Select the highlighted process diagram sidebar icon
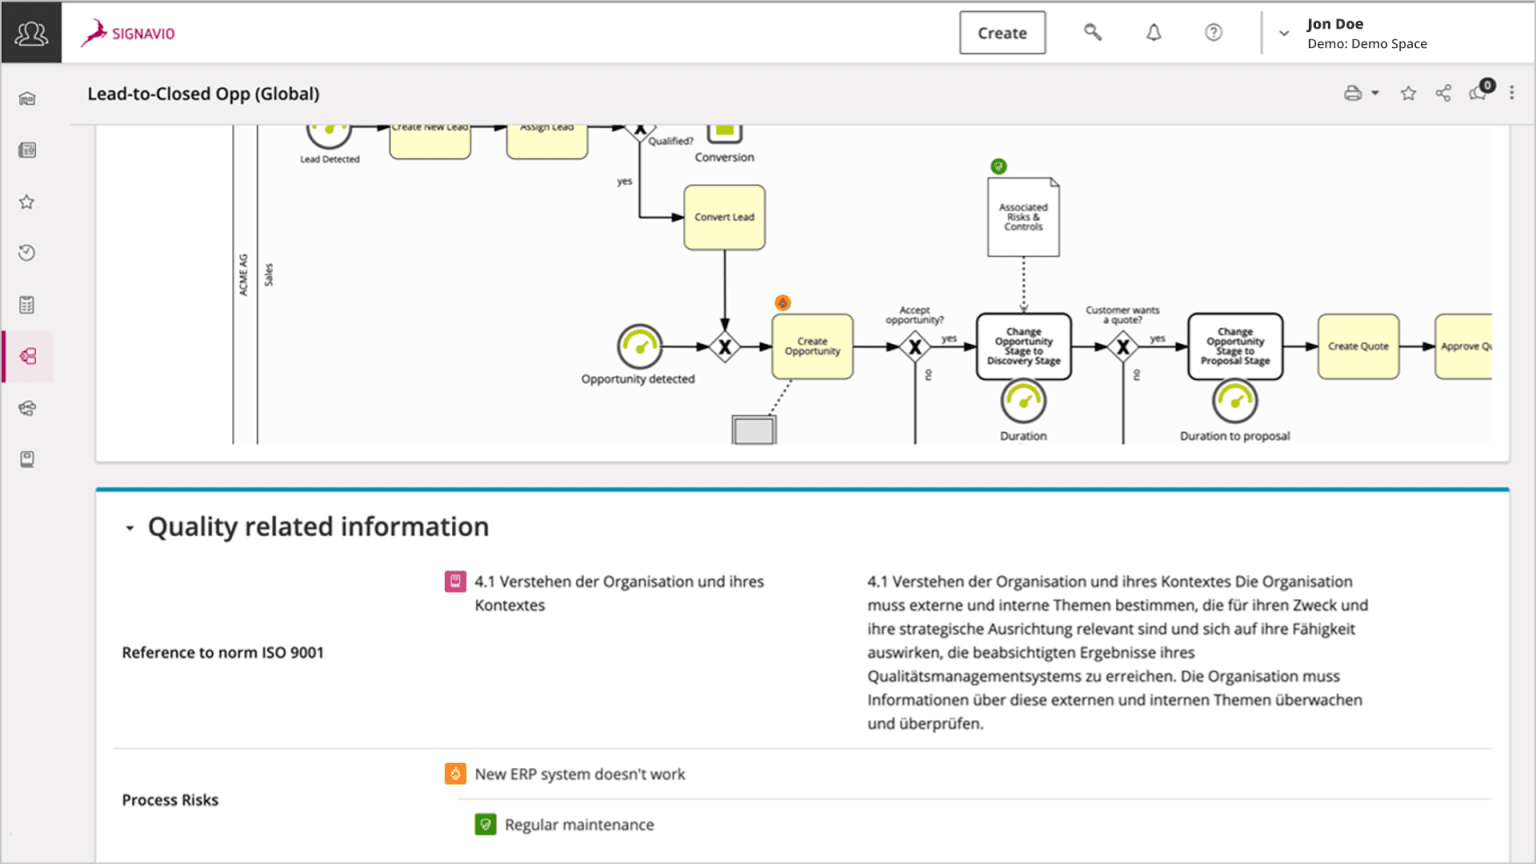Screen dimensions: 1536x864 pyautogui.click(x=26, y=356)
